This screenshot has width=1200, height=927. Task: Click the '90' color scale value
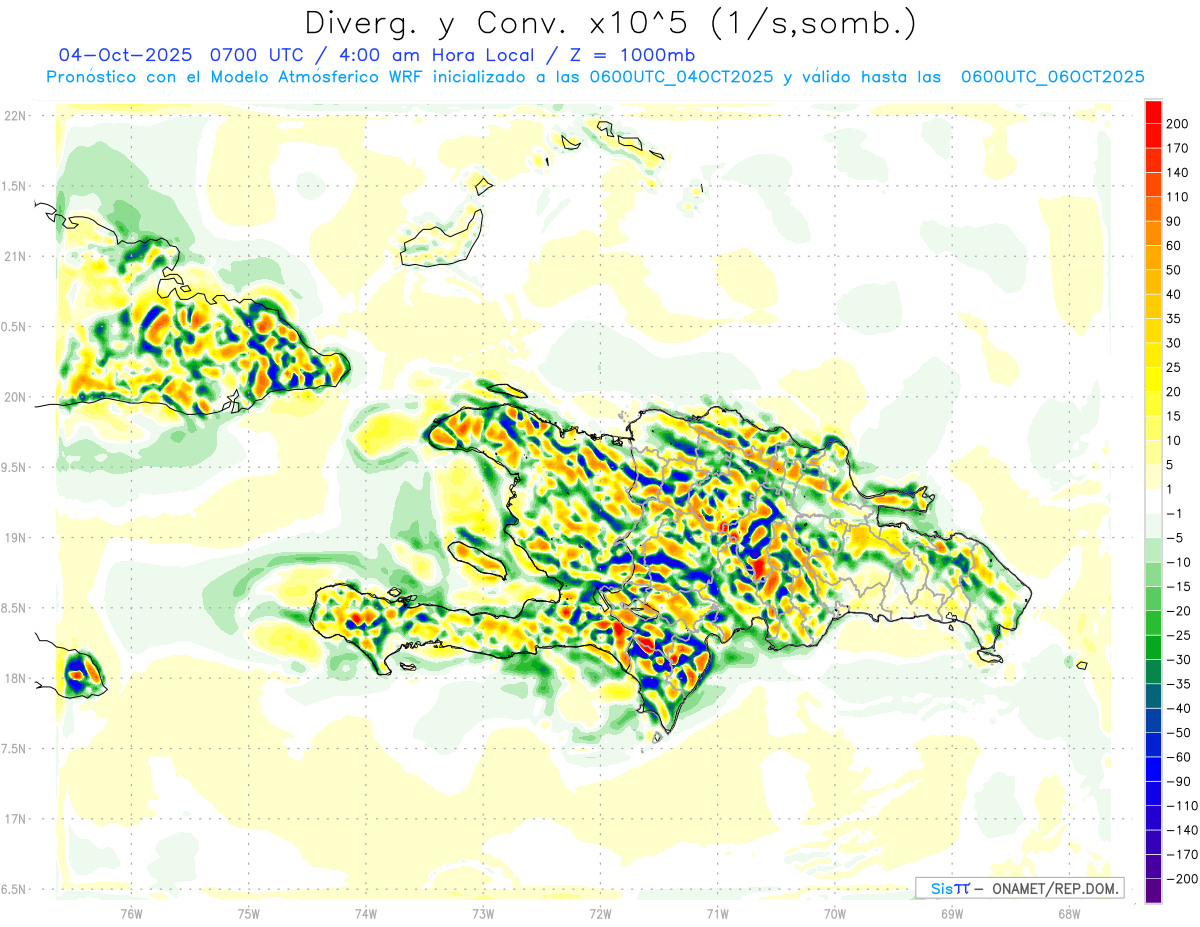click(x=1173, y=222)
